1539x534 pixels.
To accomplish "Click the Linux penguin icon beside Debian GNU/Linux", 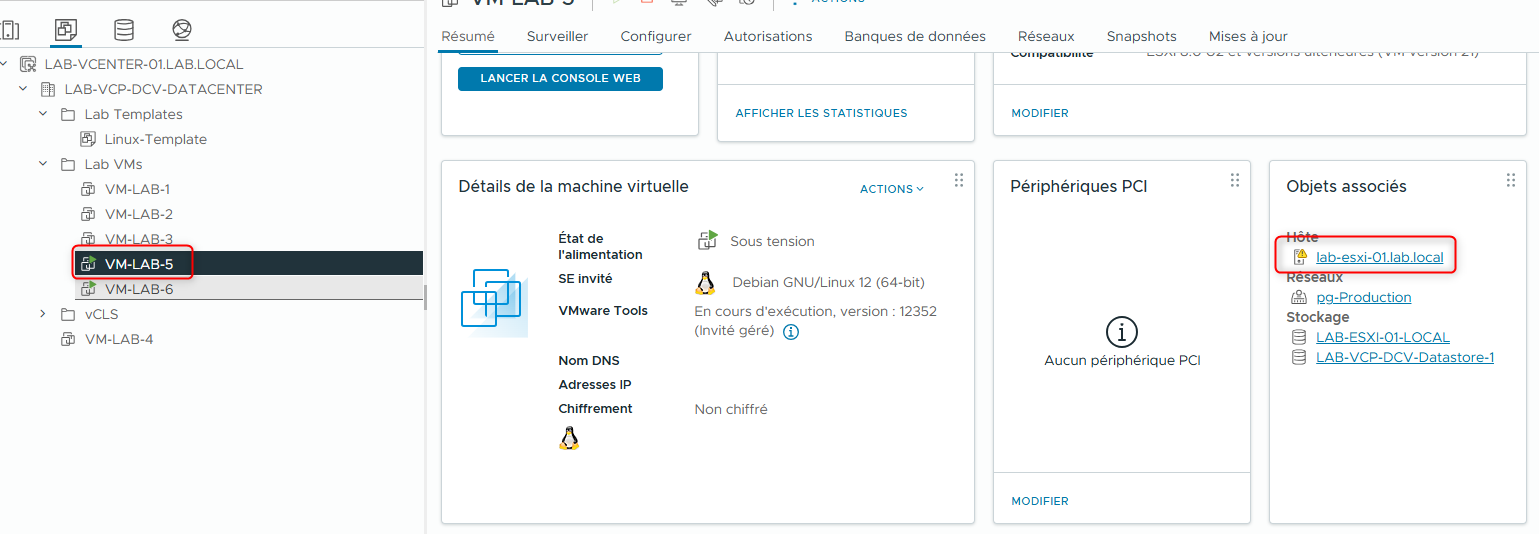I will tap(705, 282).
